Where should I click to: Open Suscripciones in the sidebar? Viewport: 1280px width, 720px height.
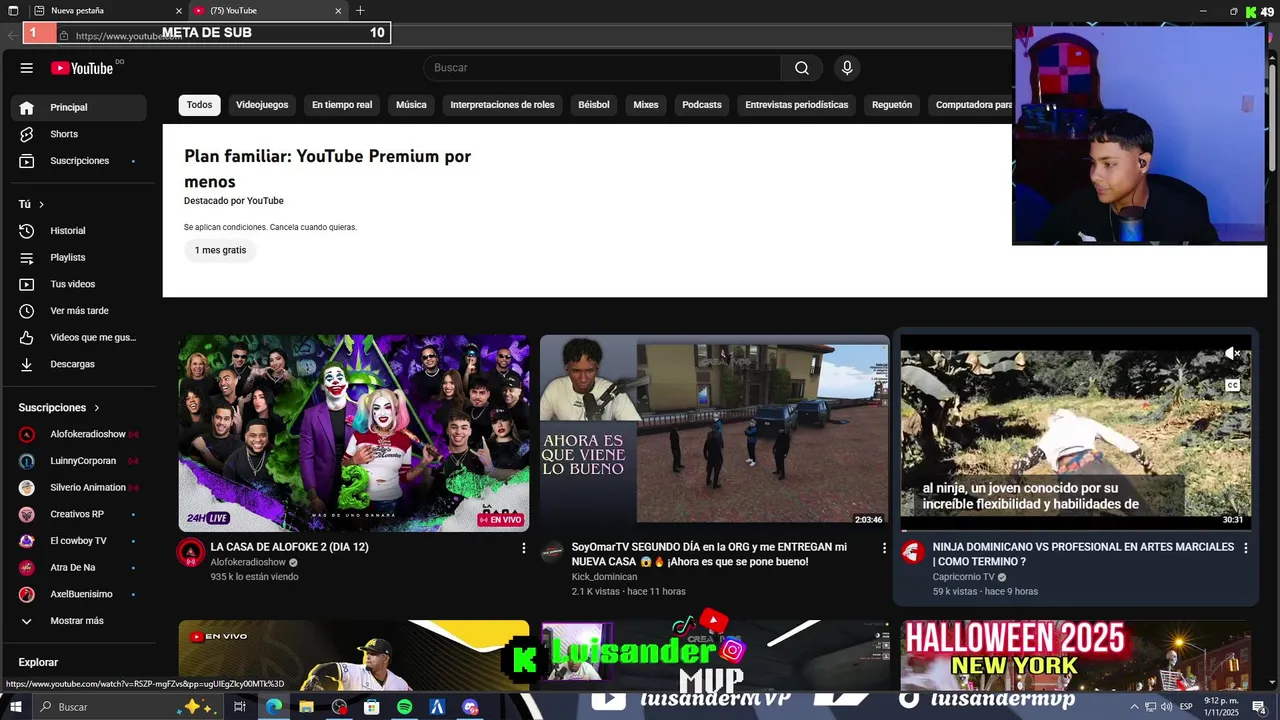pos(79,161)
